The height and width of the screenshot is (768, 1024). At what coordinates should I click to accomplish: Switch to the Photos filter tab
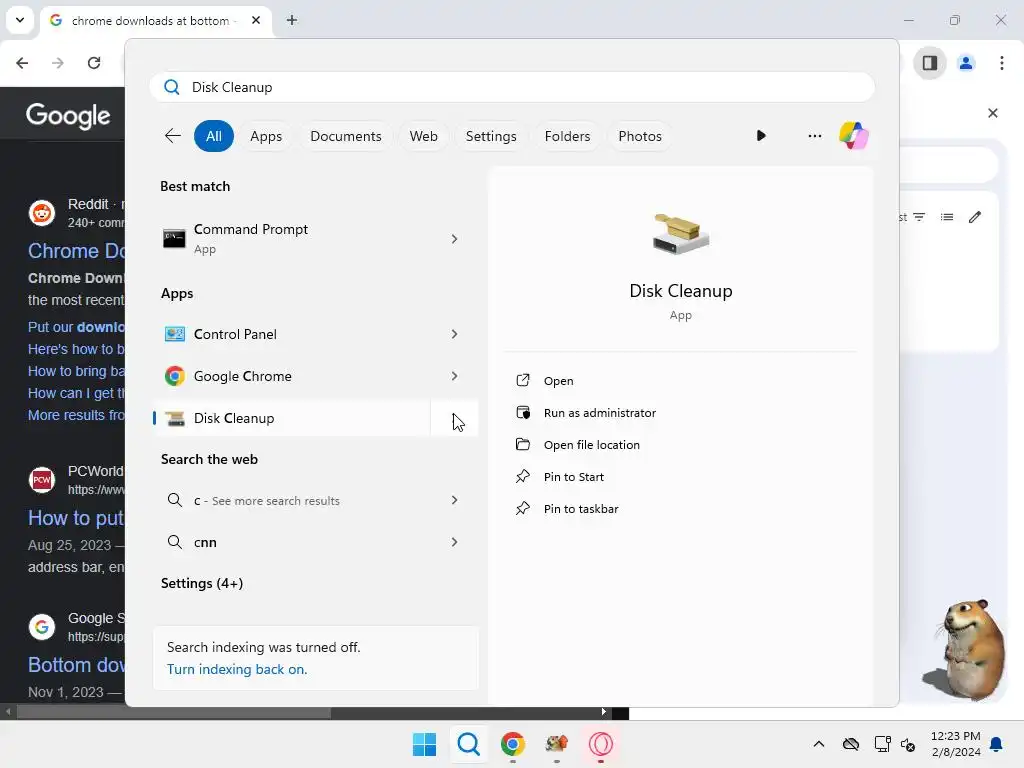pos(639,136)
